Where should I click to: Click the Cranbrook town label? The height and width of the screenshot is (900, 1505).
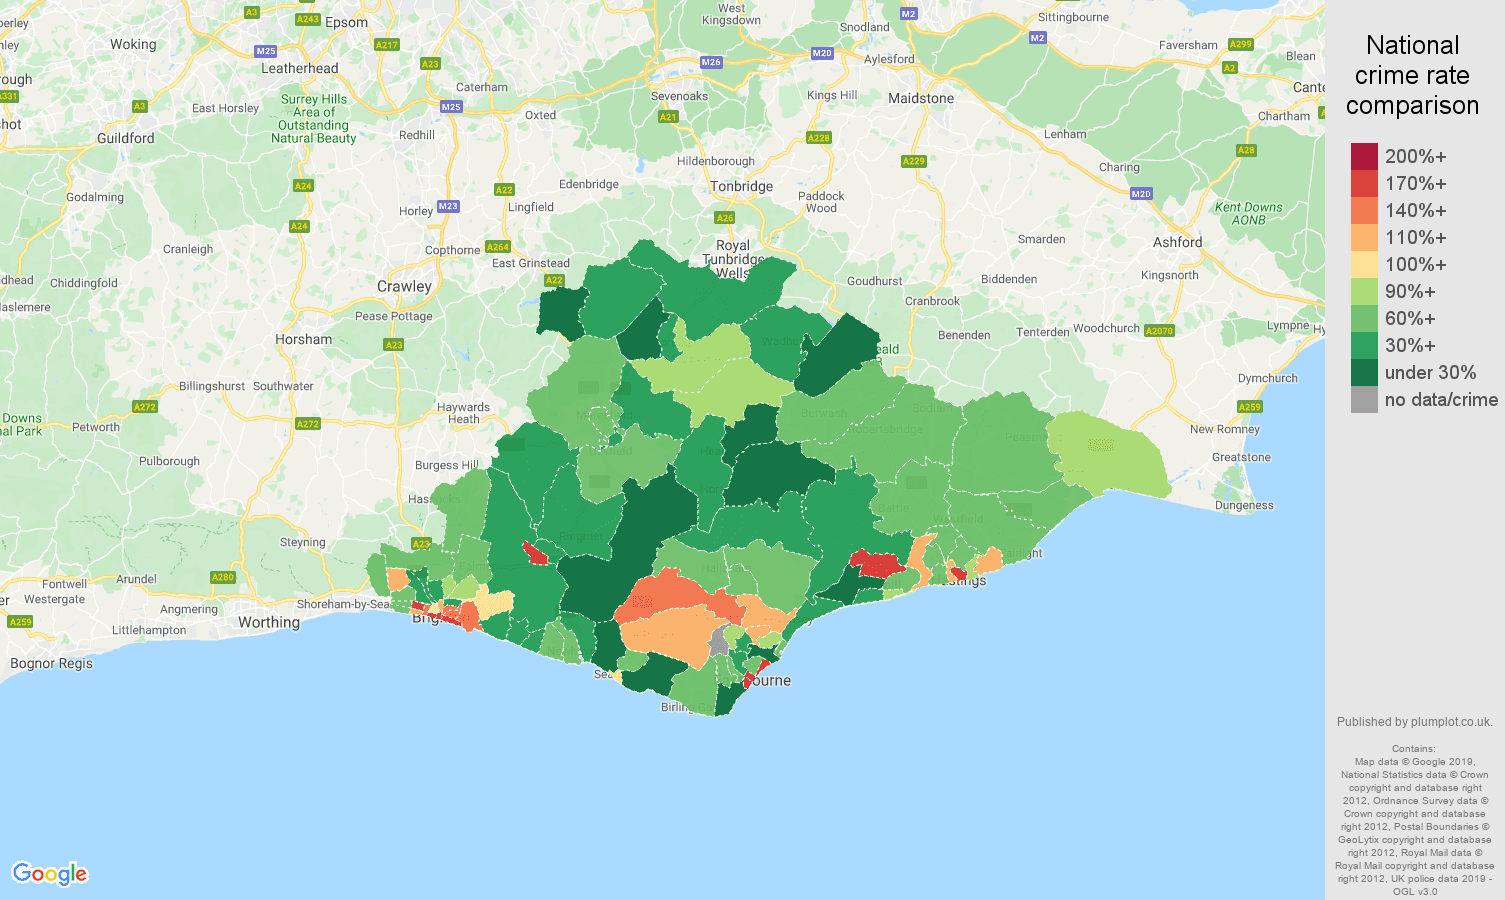click(x=932, y=301)
